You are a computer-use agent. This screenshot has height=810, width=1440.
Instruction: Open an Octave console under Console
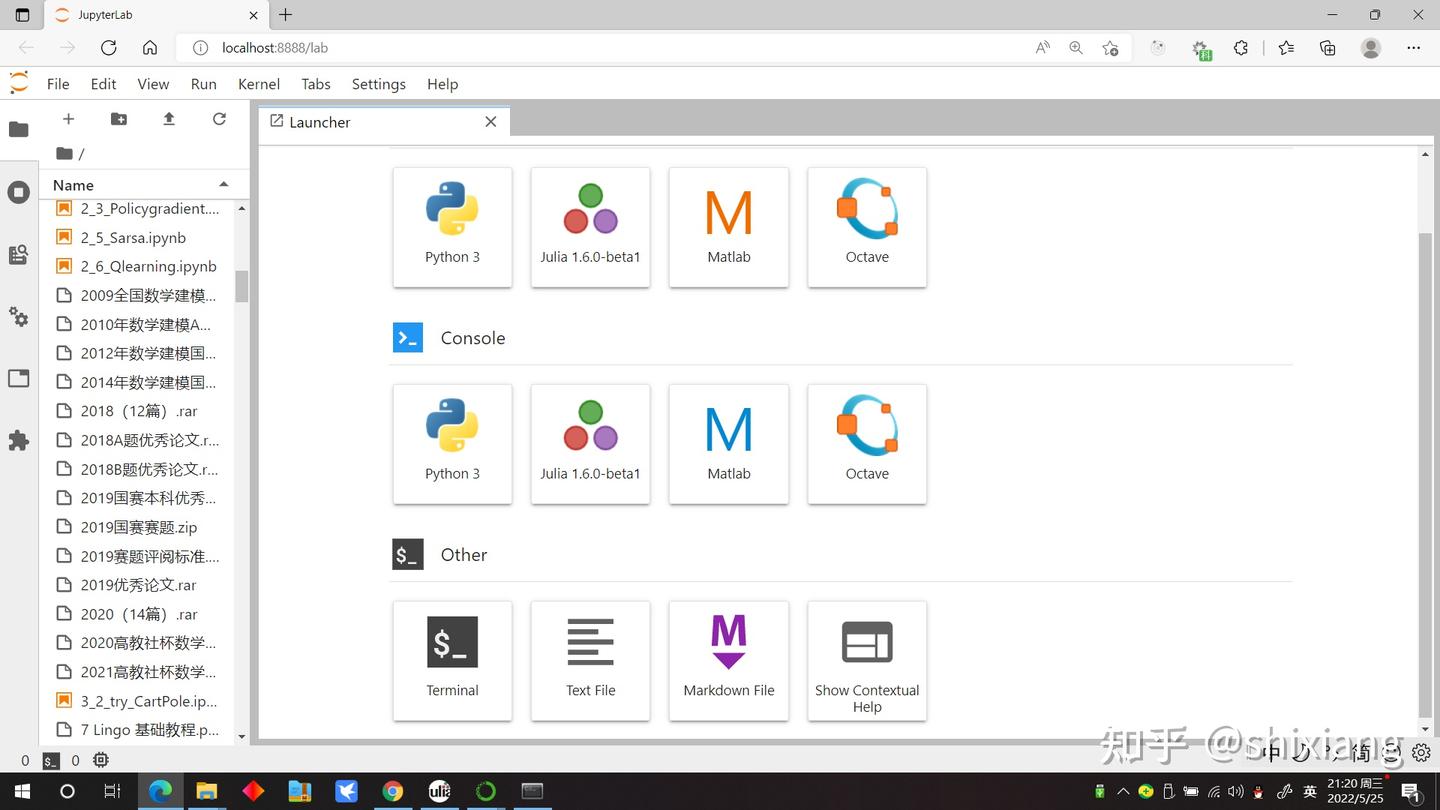[867, 444]
